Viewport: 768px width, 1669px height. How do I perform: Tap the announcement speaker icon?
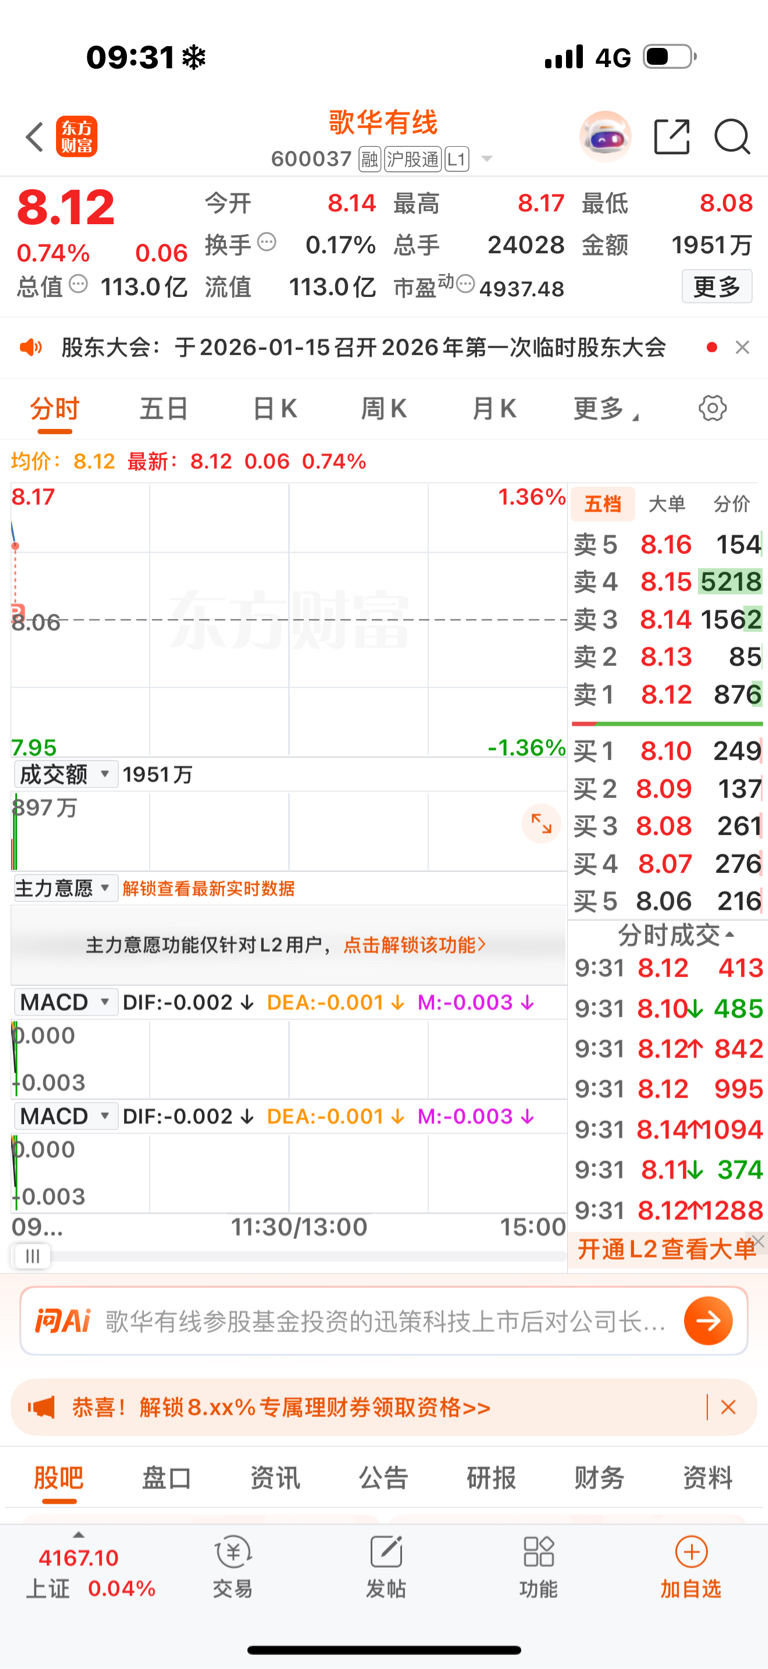tap(31, 347)
